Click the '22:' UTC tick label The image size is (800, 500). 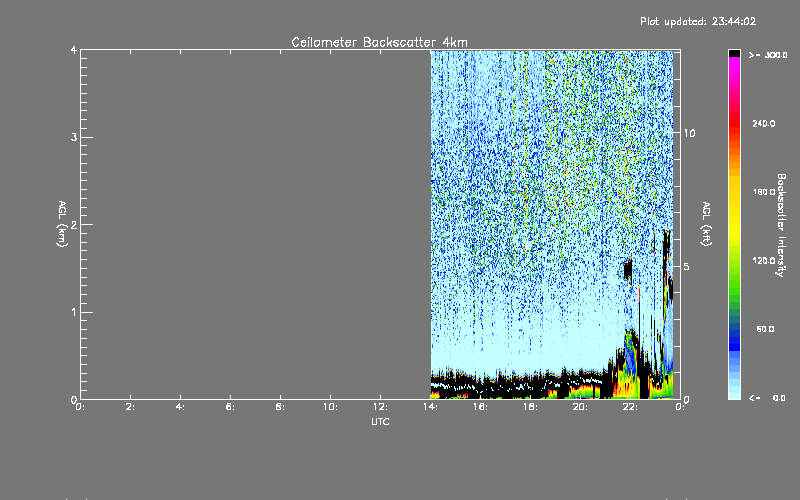[630, 407]
